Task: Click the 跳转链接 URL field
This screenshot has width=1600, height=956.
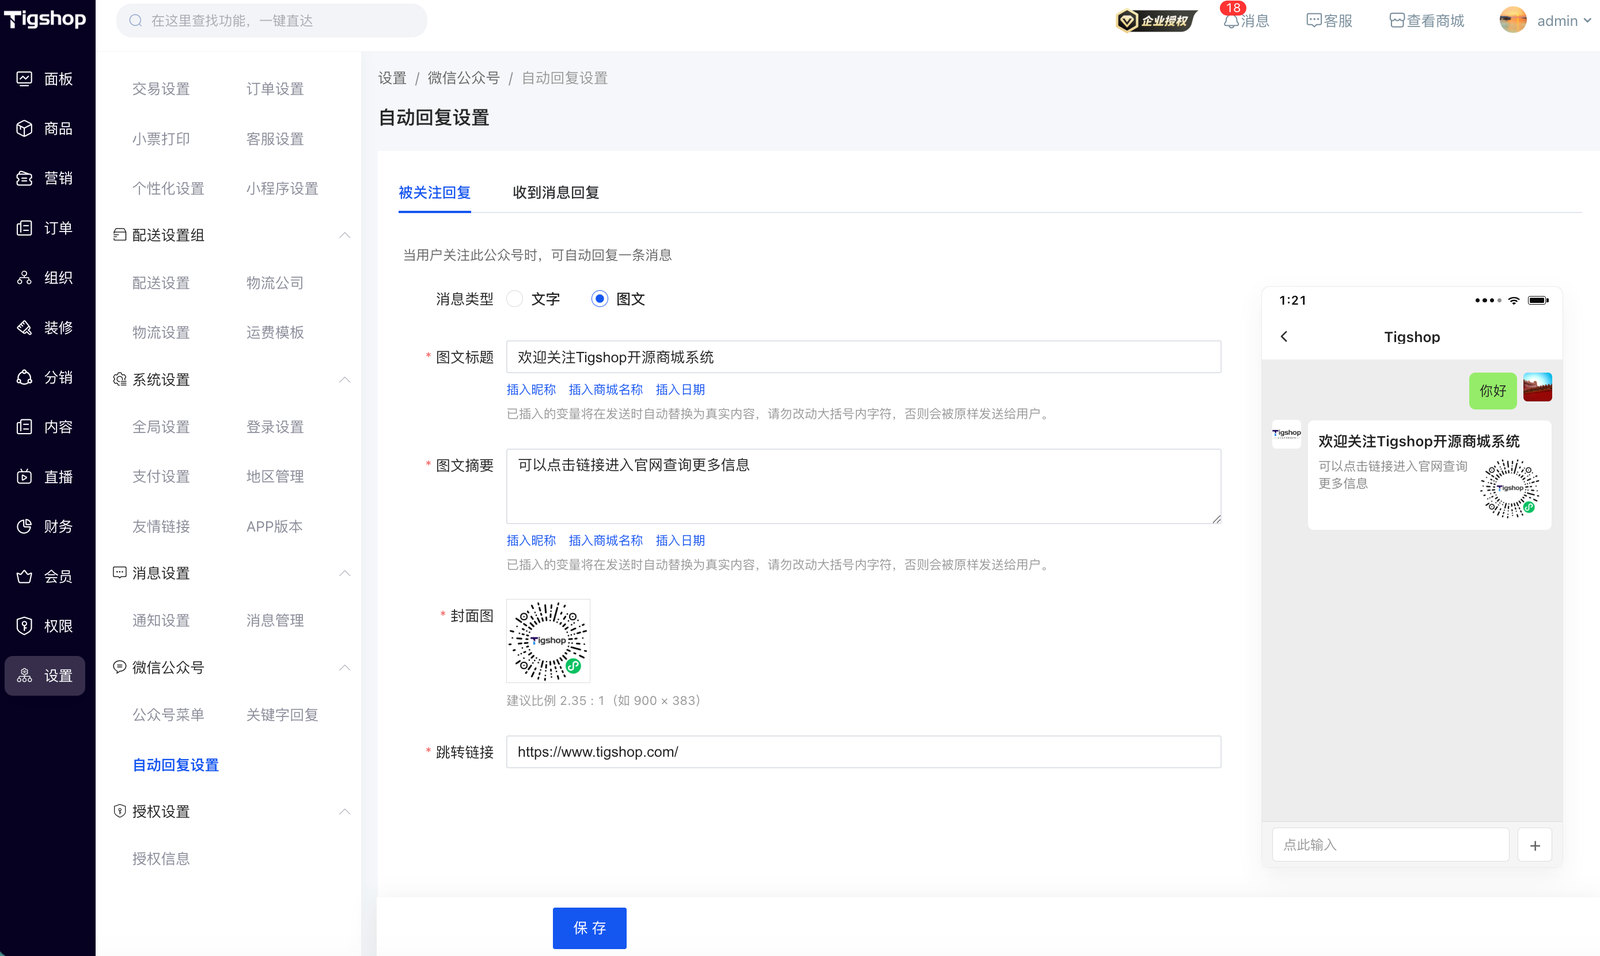Action: click(864, 752)
